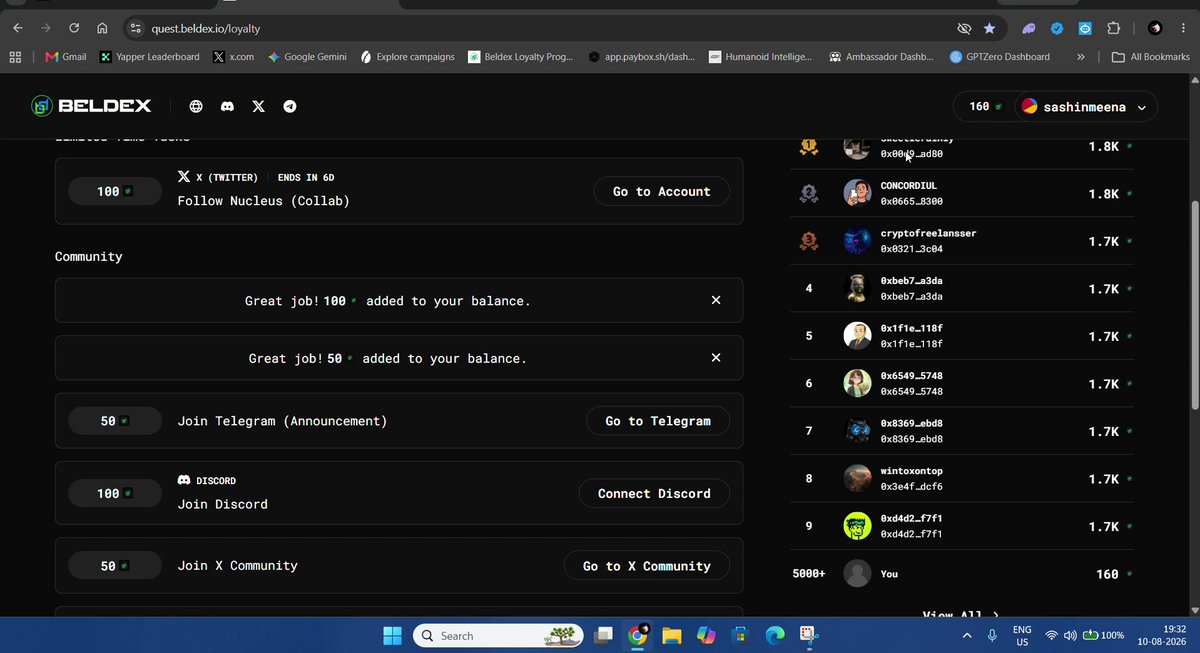This screenshot has height=653, width=1200.
Task: Open Beldex Discord icon in header
Action: click(227, 106)
